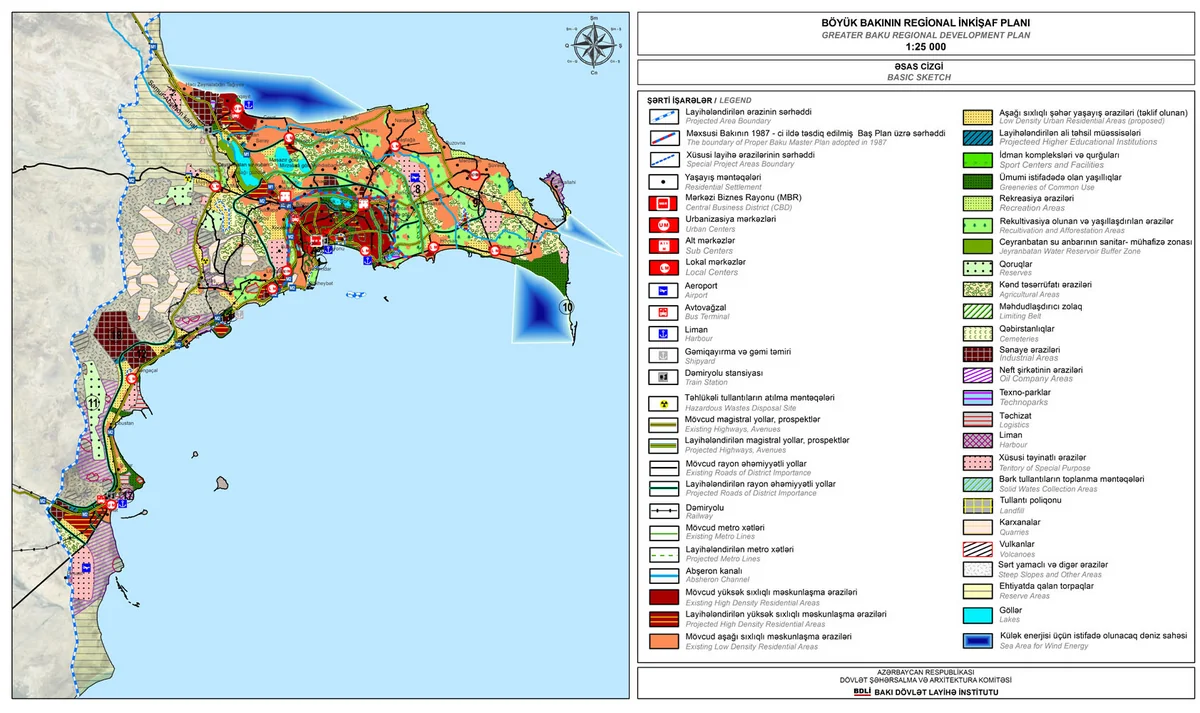
Task: Select the Cemeteries swatch
Action: (977, 332)
